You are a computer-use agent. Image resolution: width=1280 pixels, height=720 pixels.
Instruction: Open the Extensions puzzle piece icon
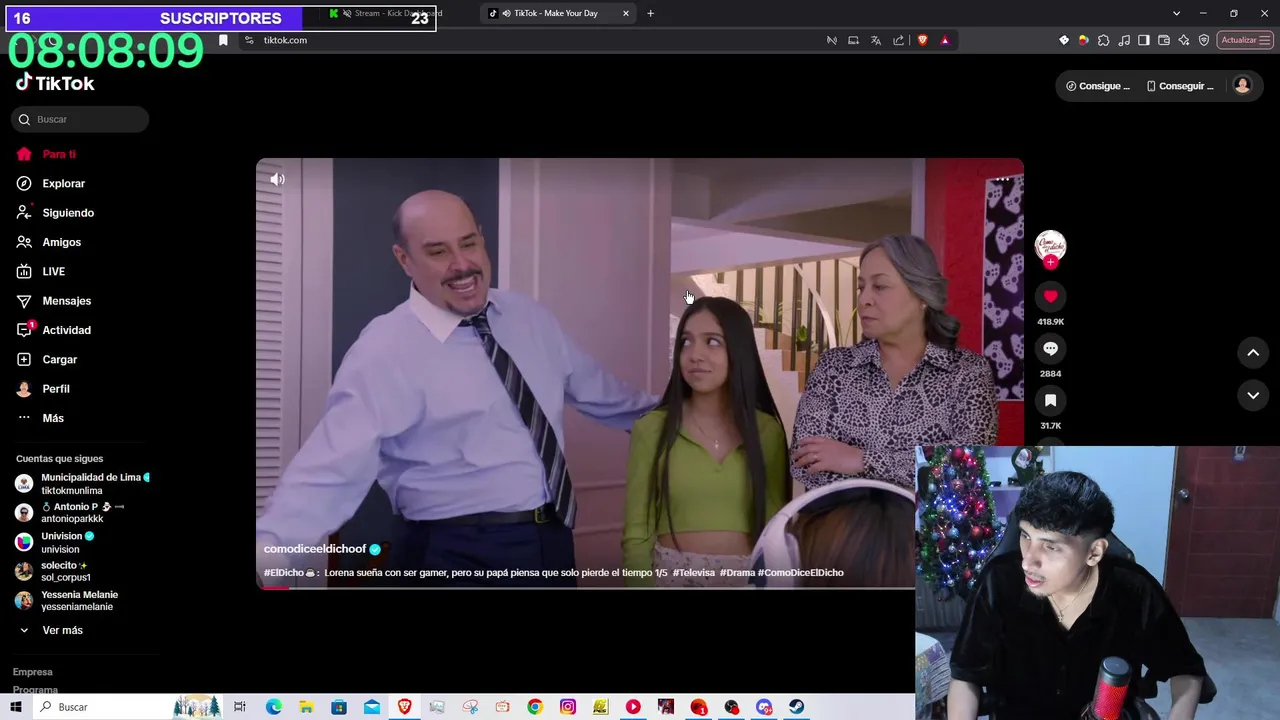[x=1103, y=40]
